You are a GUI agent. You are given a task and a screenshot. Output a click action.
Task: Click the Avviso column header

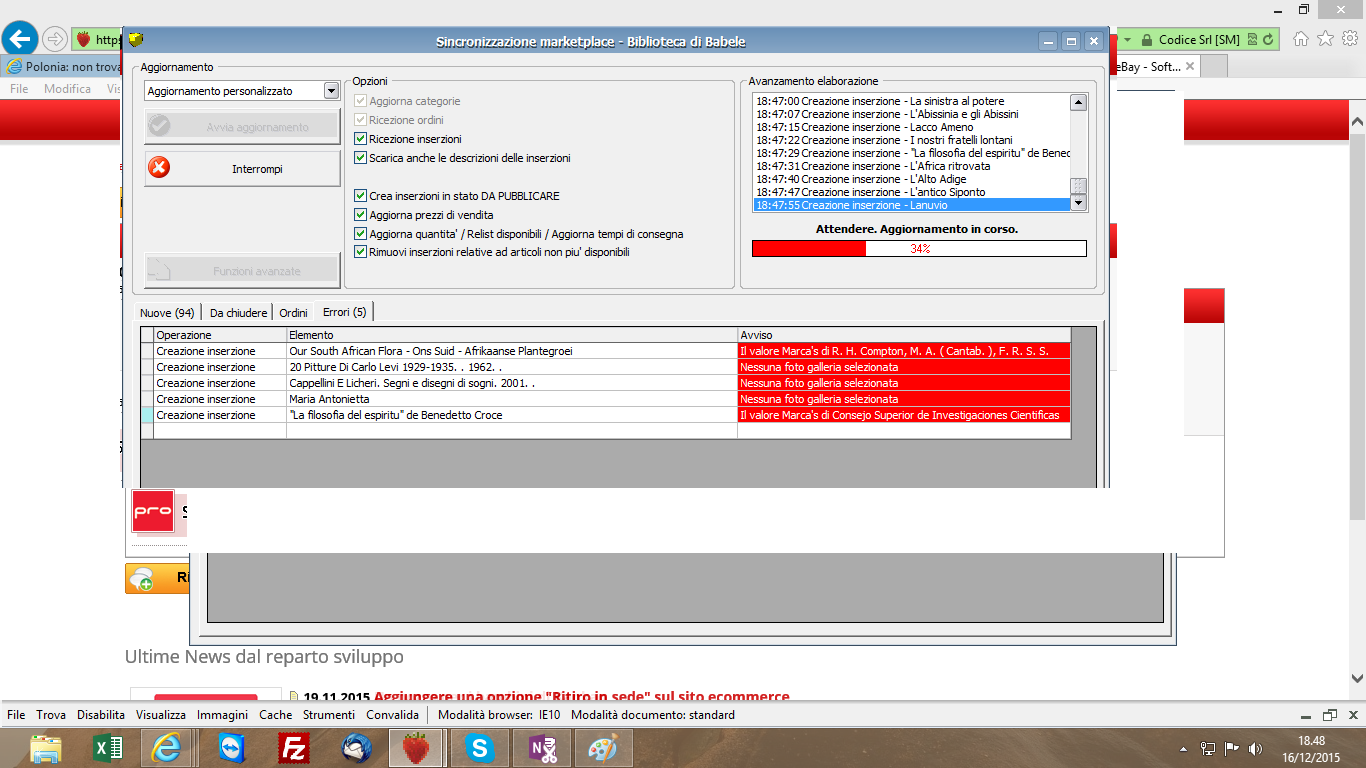tap(904, 335)
